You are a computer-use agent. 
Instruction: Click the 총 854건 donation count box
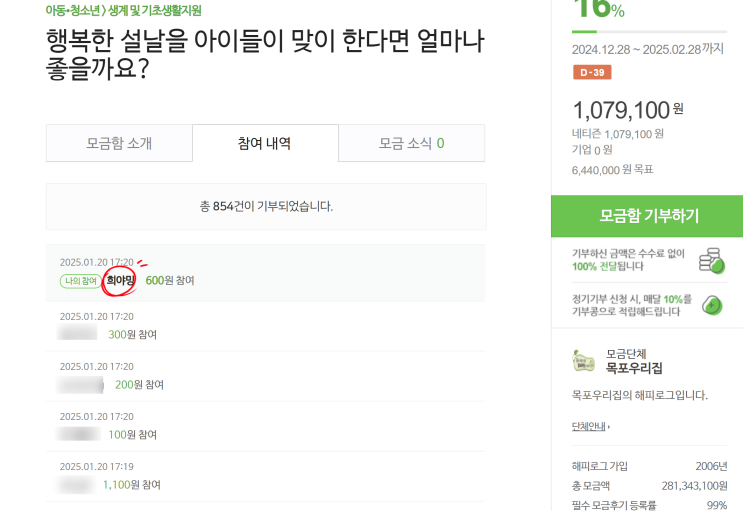coord(265,206)
